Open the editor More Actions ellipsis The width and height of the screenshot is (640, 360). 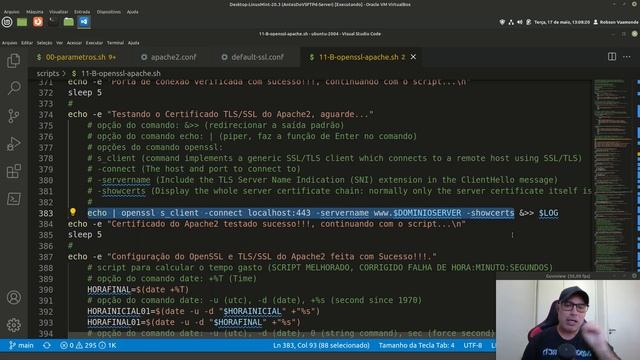tap(627, 57)
